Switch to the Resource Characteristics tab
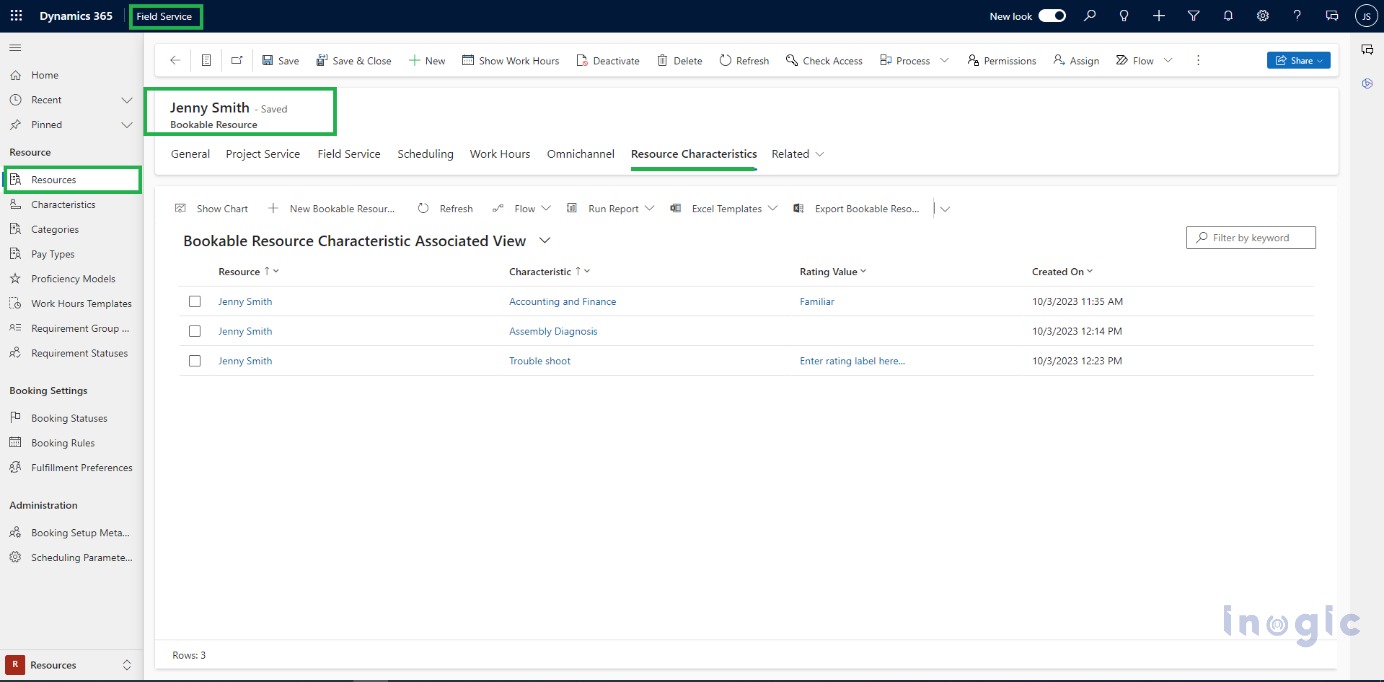The height and width of the screenshot is (682, 1384). point(692,154)
